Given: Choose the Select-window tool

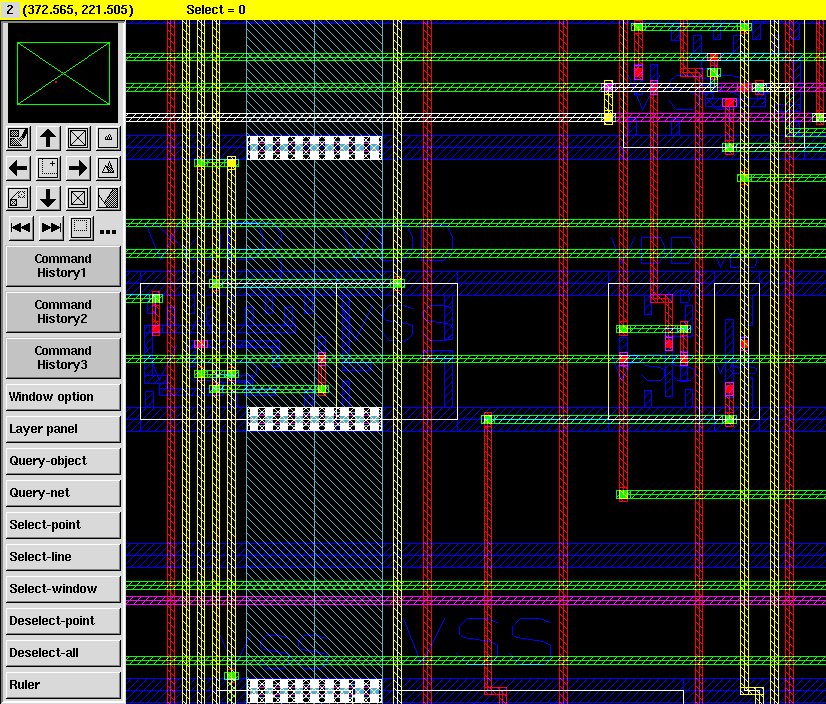Looking at the screenshot, I should point(63,589).
